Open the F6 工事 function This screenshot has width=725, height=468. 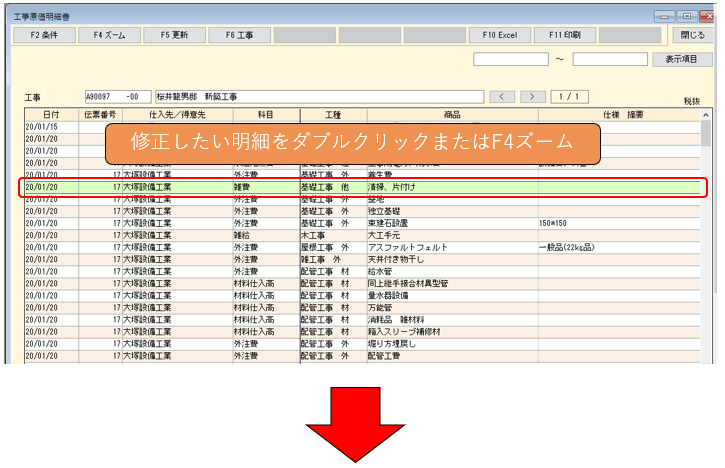click(x=240, y=35)
